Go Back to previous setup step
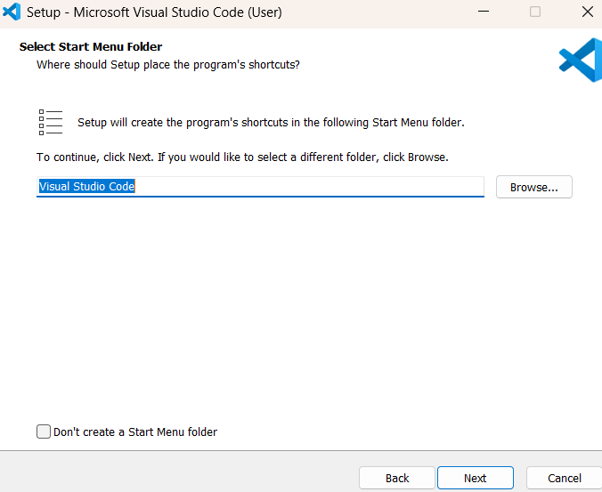602x492 pixels. coord(397,478)
